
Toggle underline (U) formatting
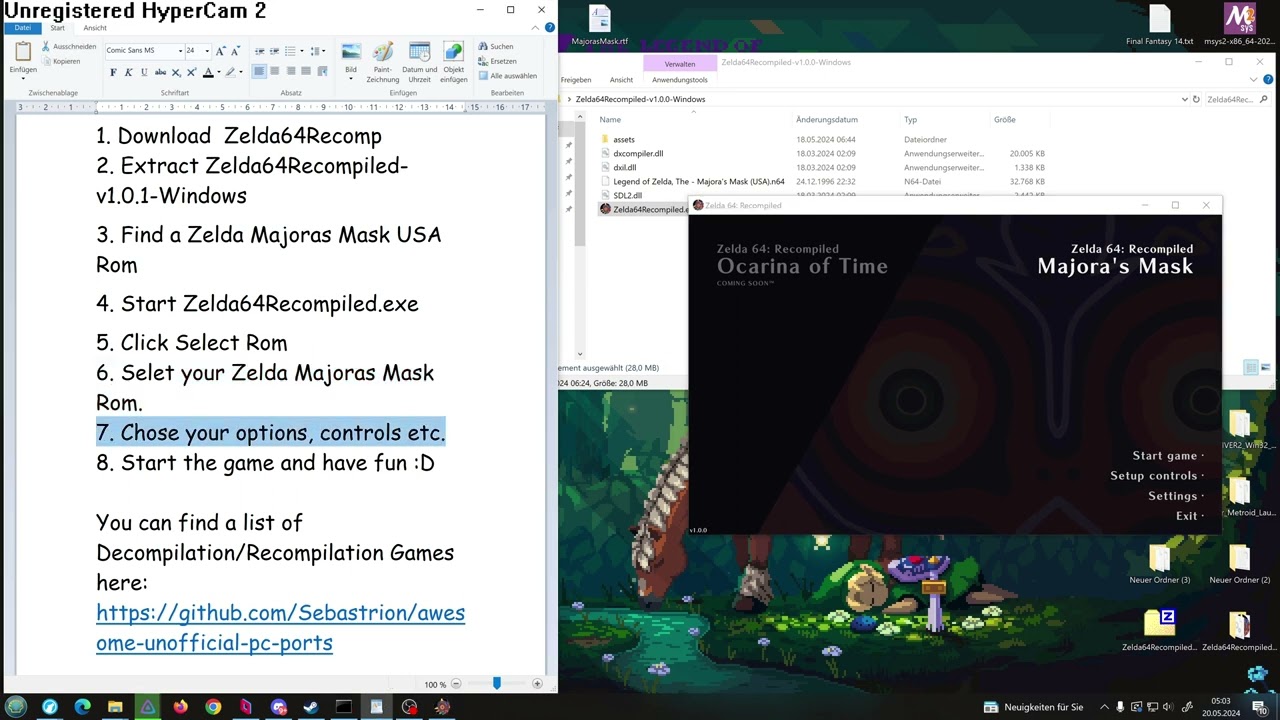(144, 72)
